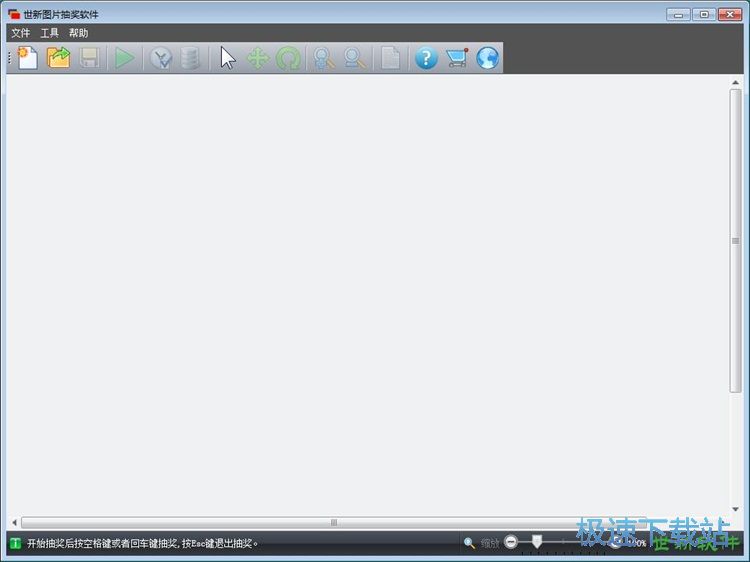Choose the green four-arrow move tool
Viewport: 750px width, 562px height.
click(x=258, y=58)
